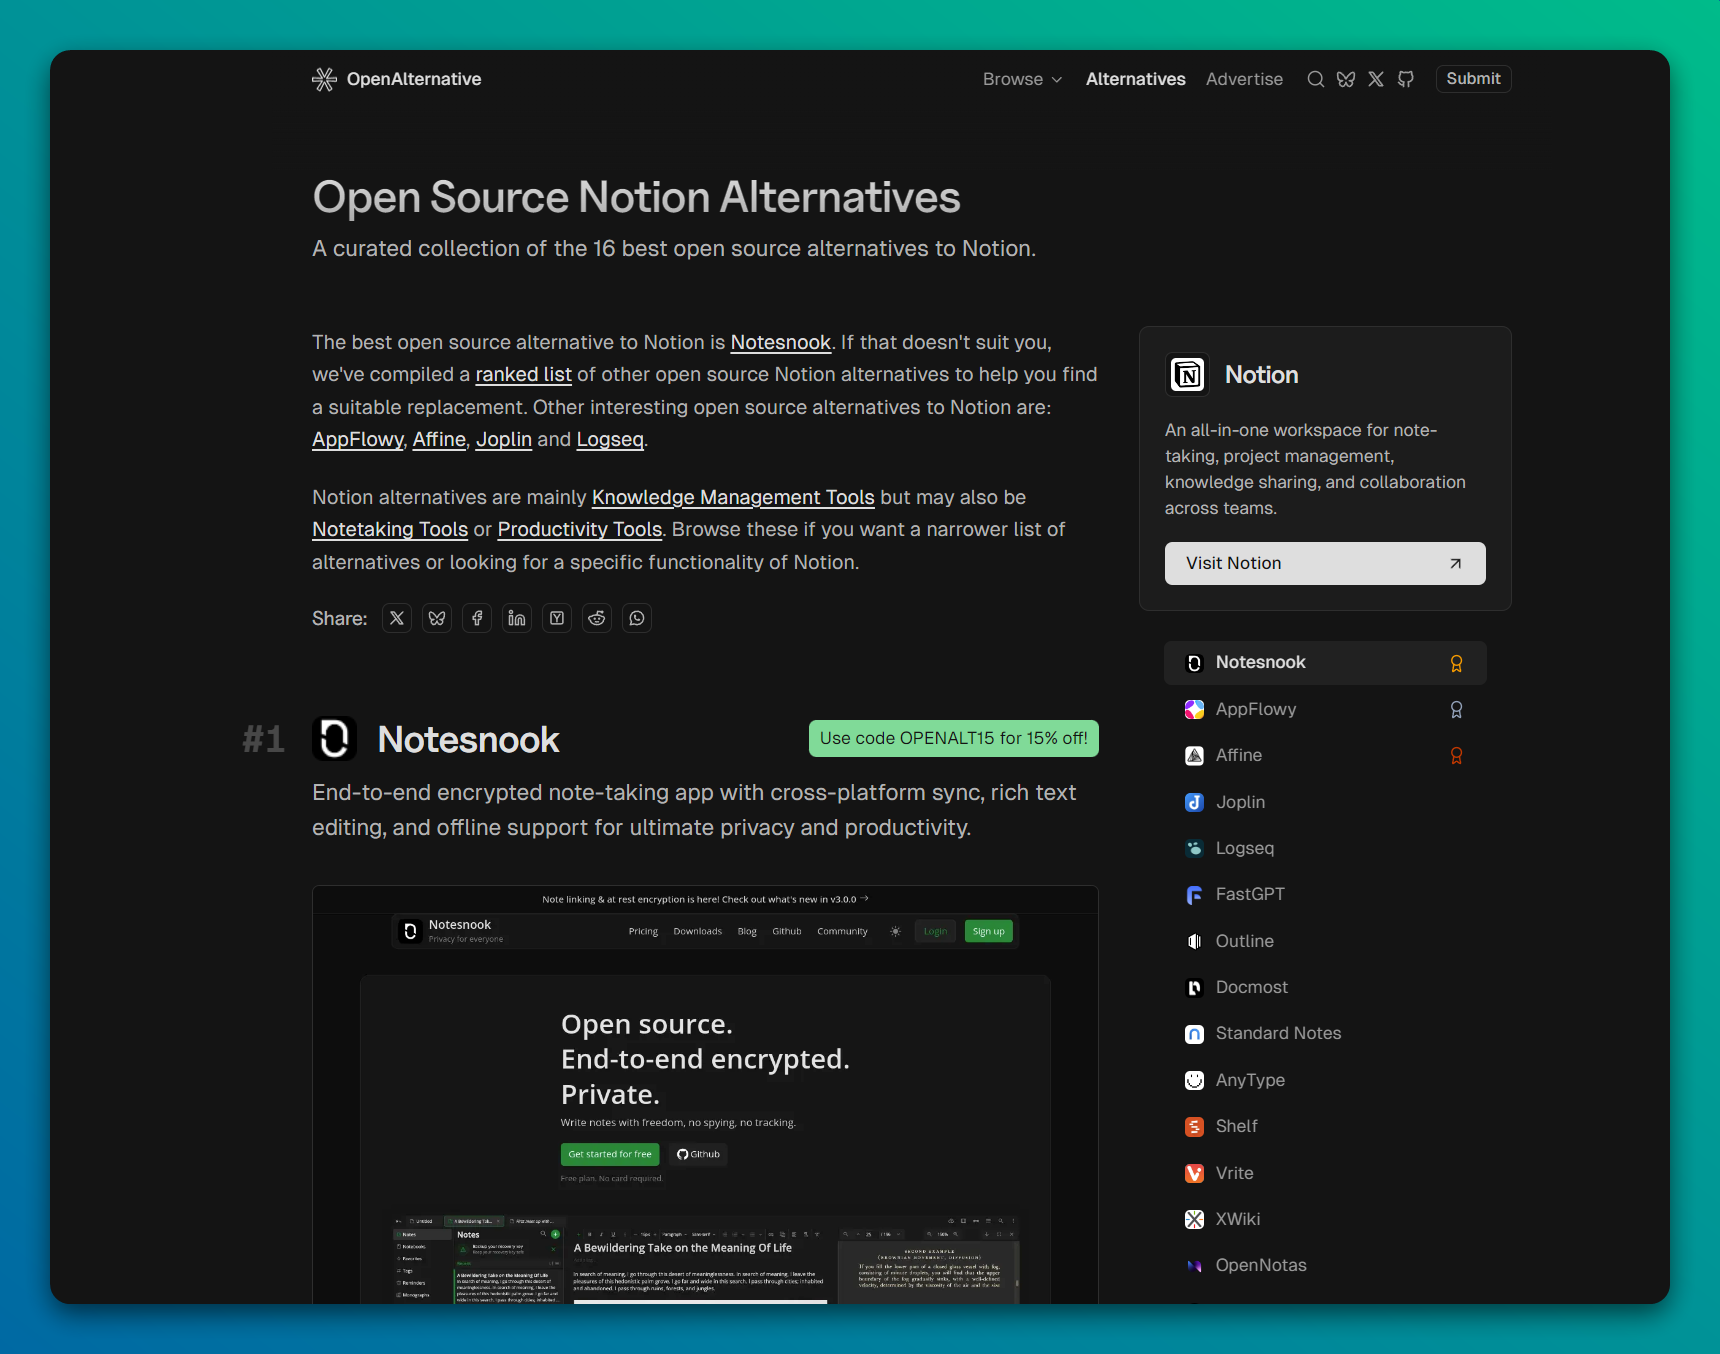Share the page on Facebook
Image resolution: width=1720 pixels, height=1354 pixels.
point(477,618)
